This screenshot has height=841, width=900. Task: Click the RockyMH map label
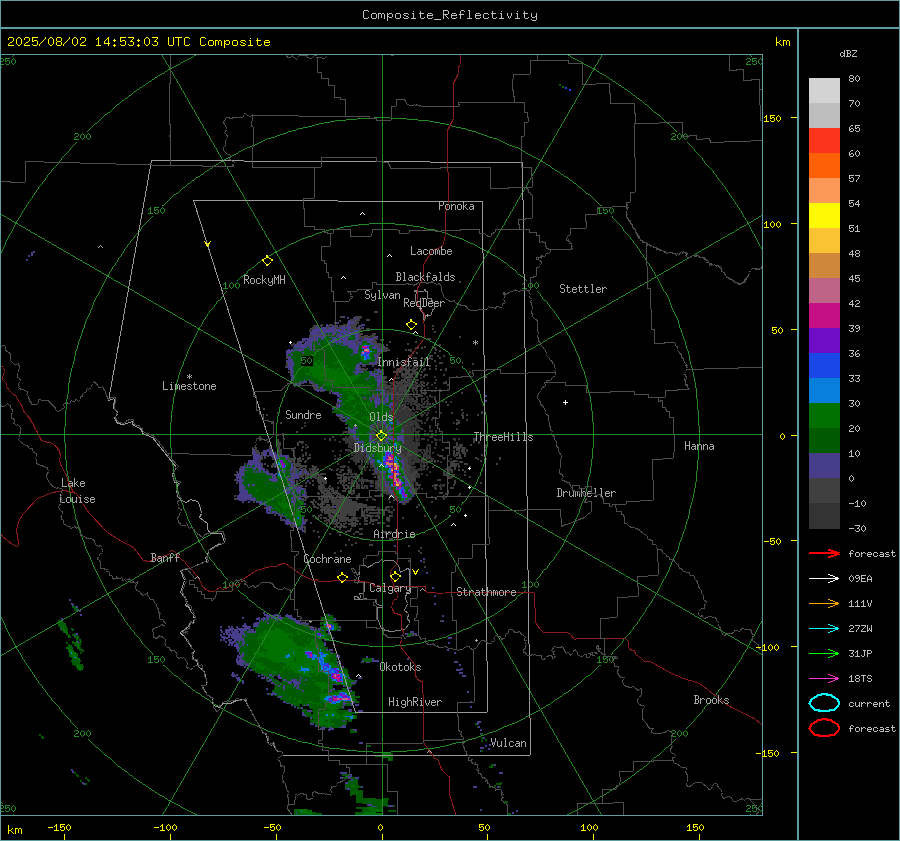click(x=264, y=280)
